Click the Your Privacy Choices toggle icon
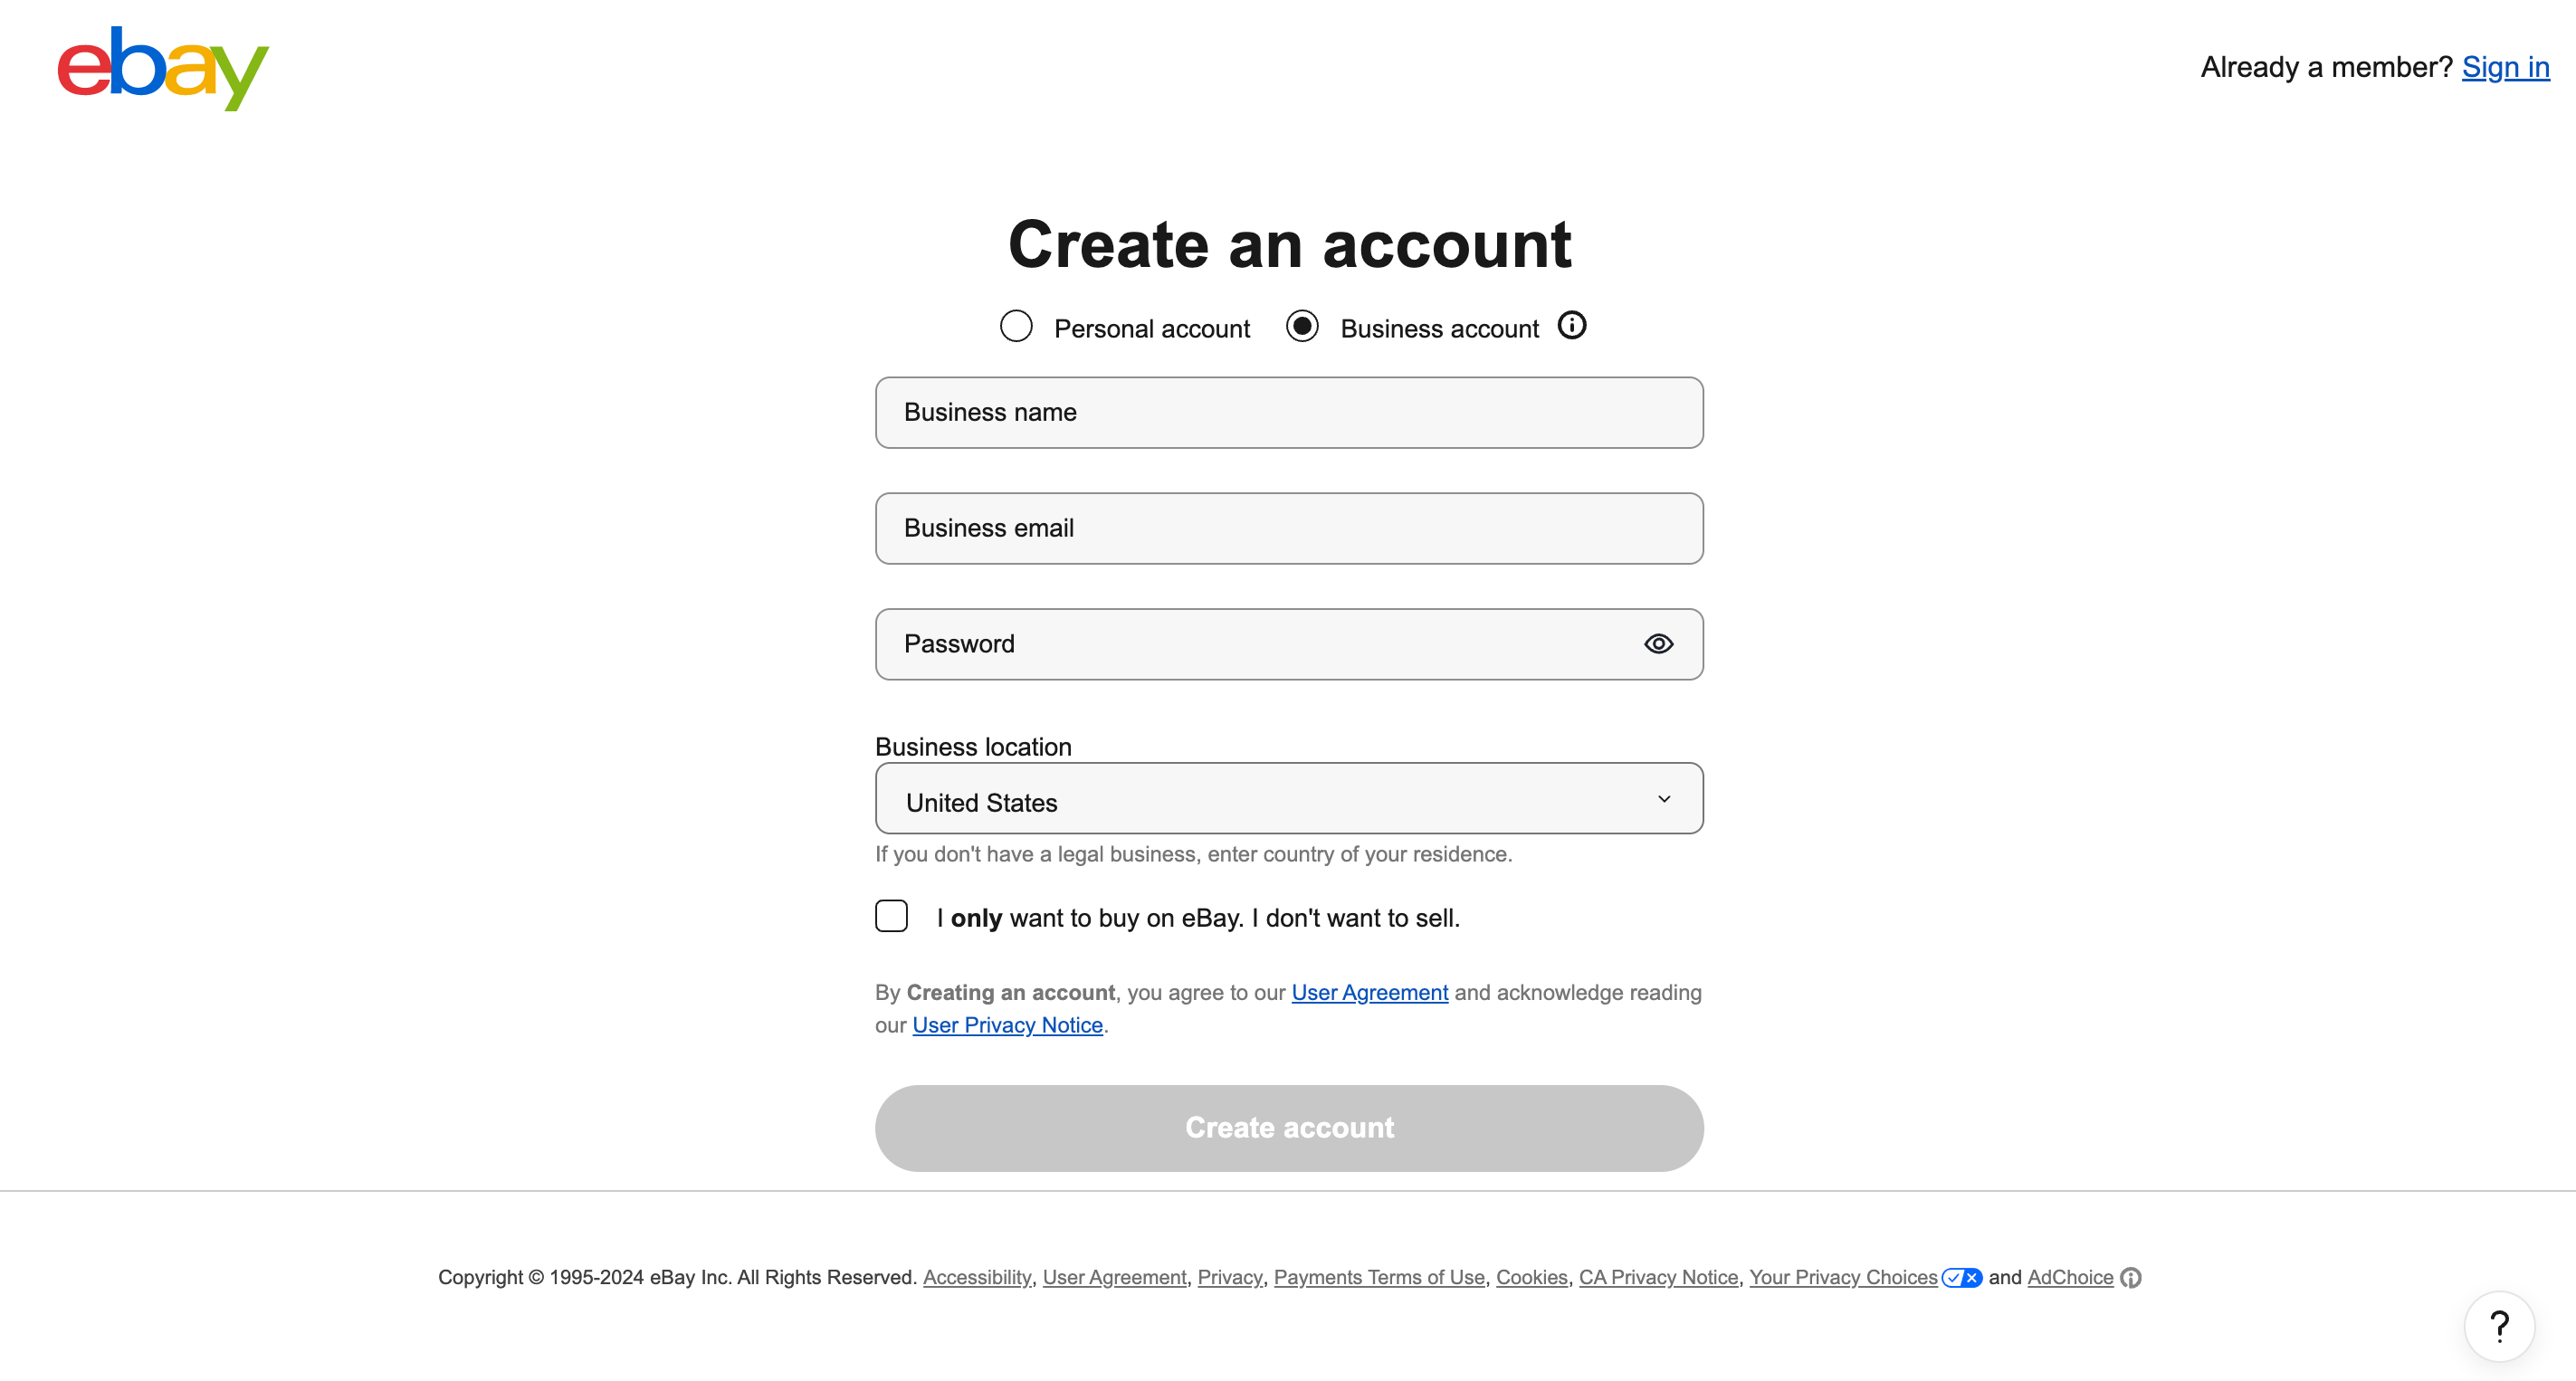2576x1381 pixels. click(1961, 1277)
